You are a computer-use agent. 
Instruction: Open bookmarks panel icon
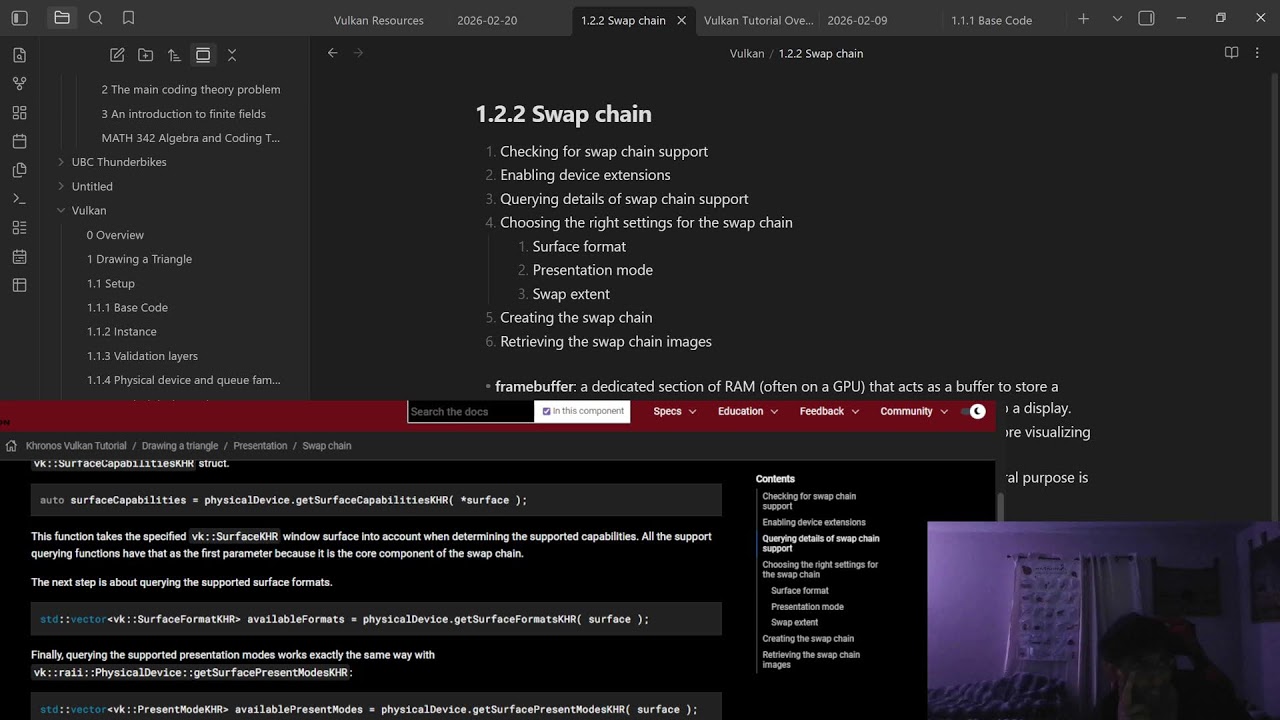[128, 18]
